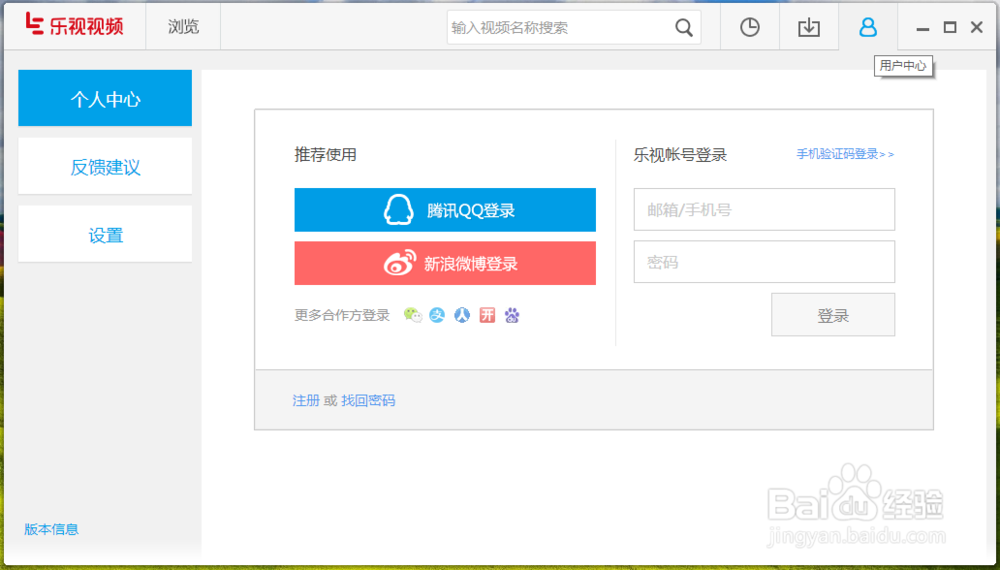
Task: Focus the 密码 input field
Action: pos(764,262)
